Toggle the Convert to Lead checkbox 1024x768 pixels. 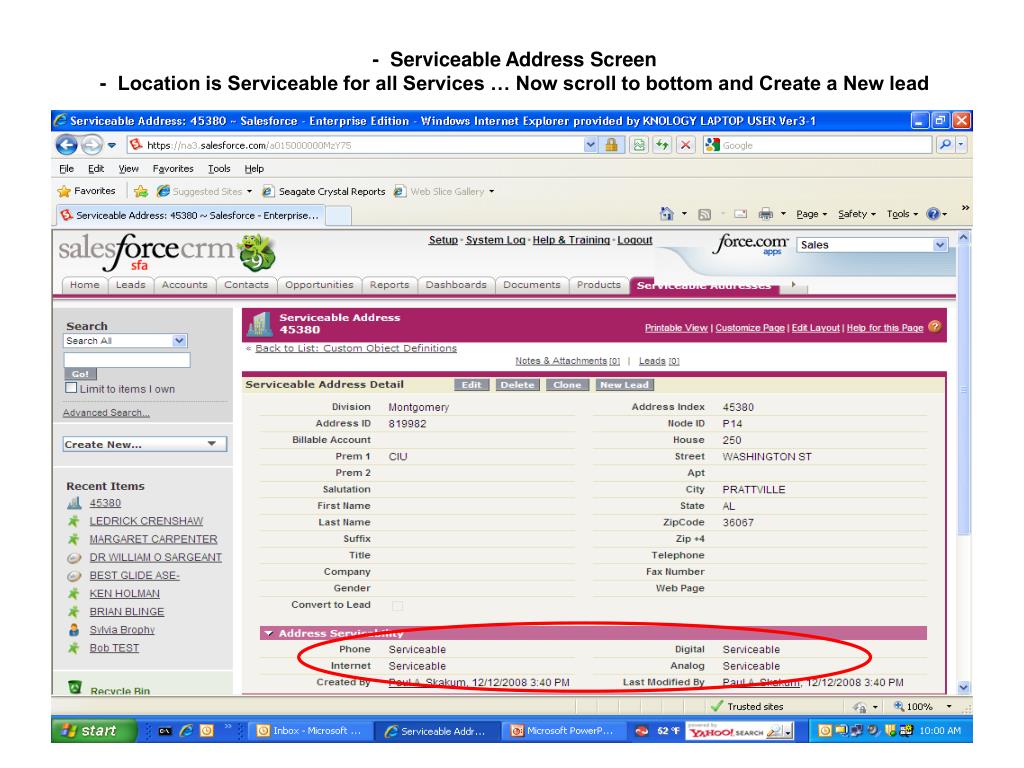click(397, 605)
